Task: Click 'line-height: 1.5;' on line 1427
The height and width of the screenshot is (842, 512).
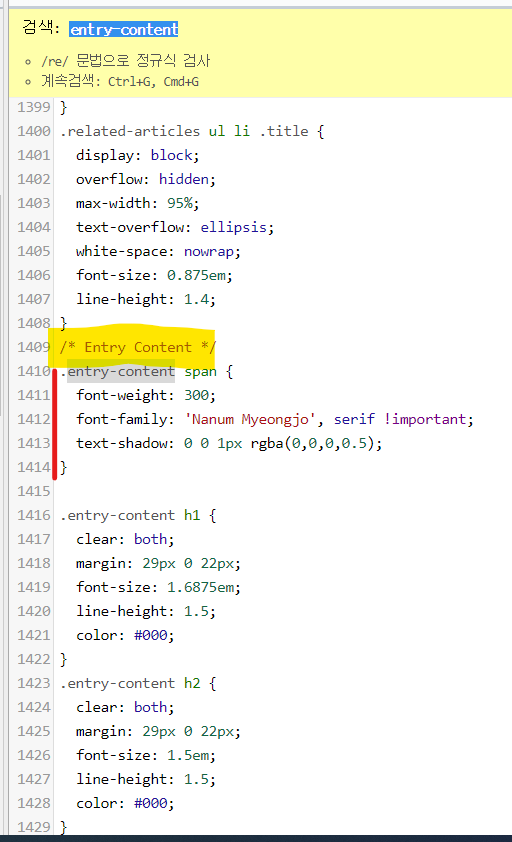Action: tap(146, 779)
